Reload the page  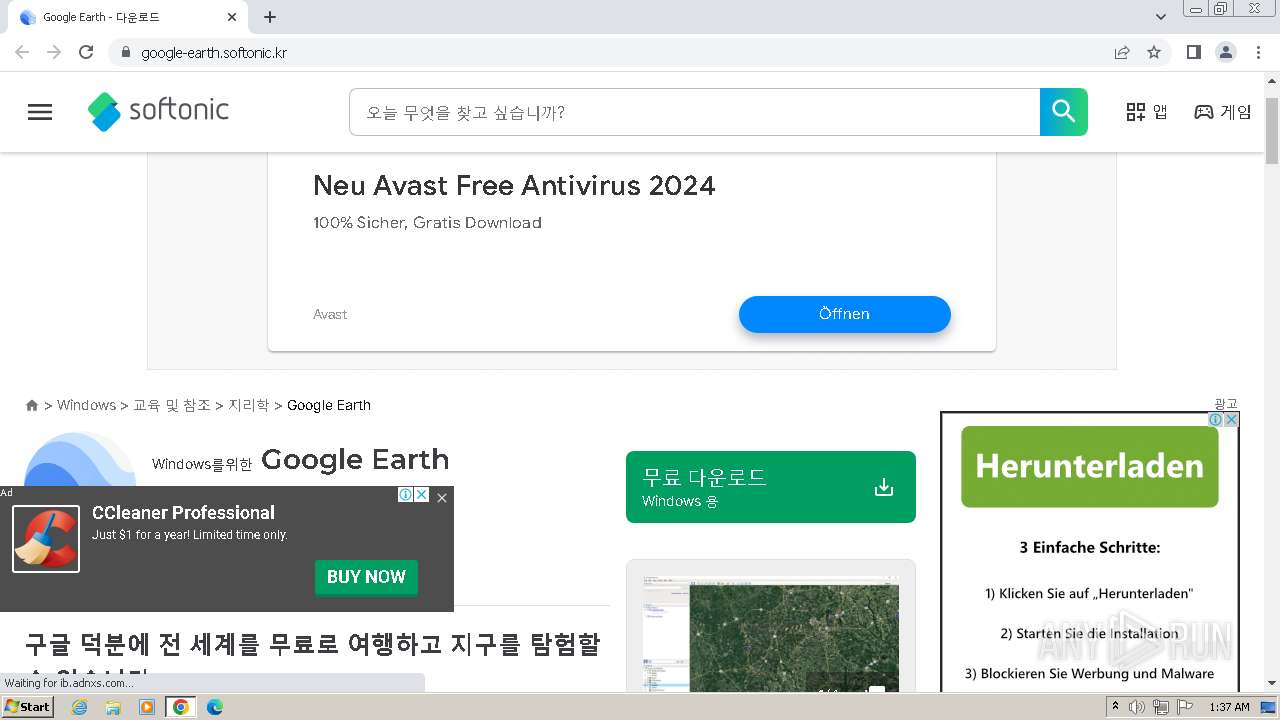(86, 52)
